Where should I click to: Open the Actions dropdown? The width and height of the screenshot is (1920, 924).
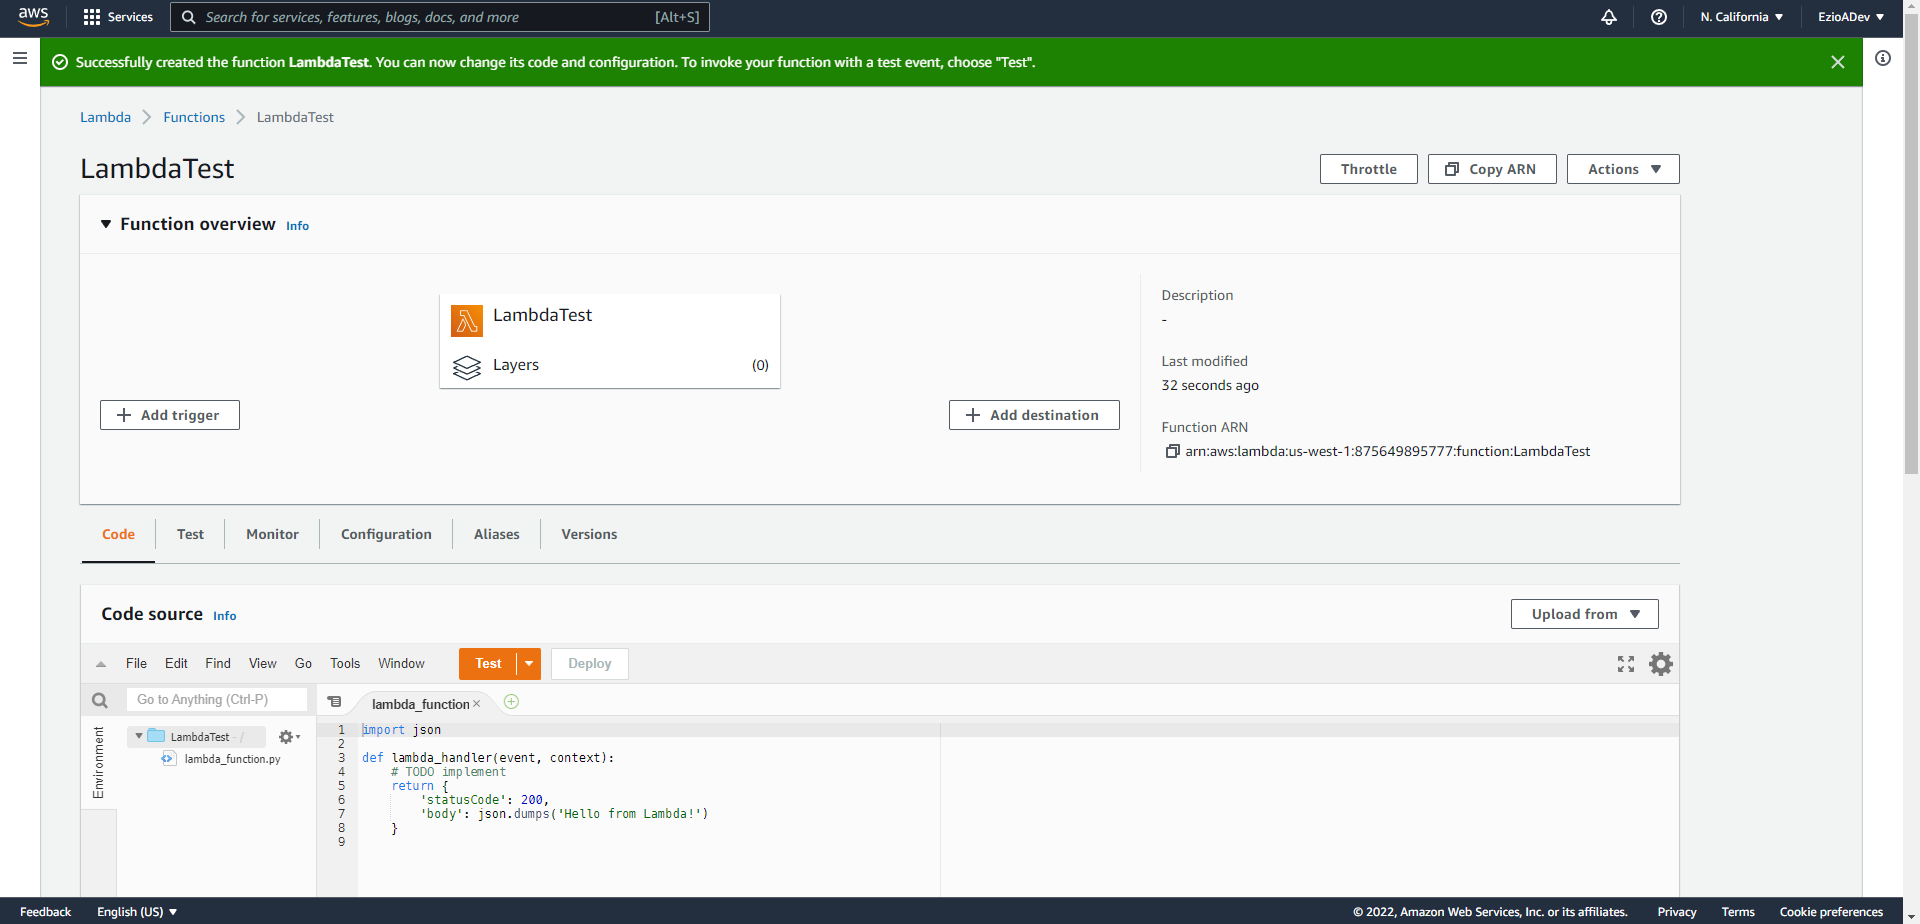coord(1623,169)
